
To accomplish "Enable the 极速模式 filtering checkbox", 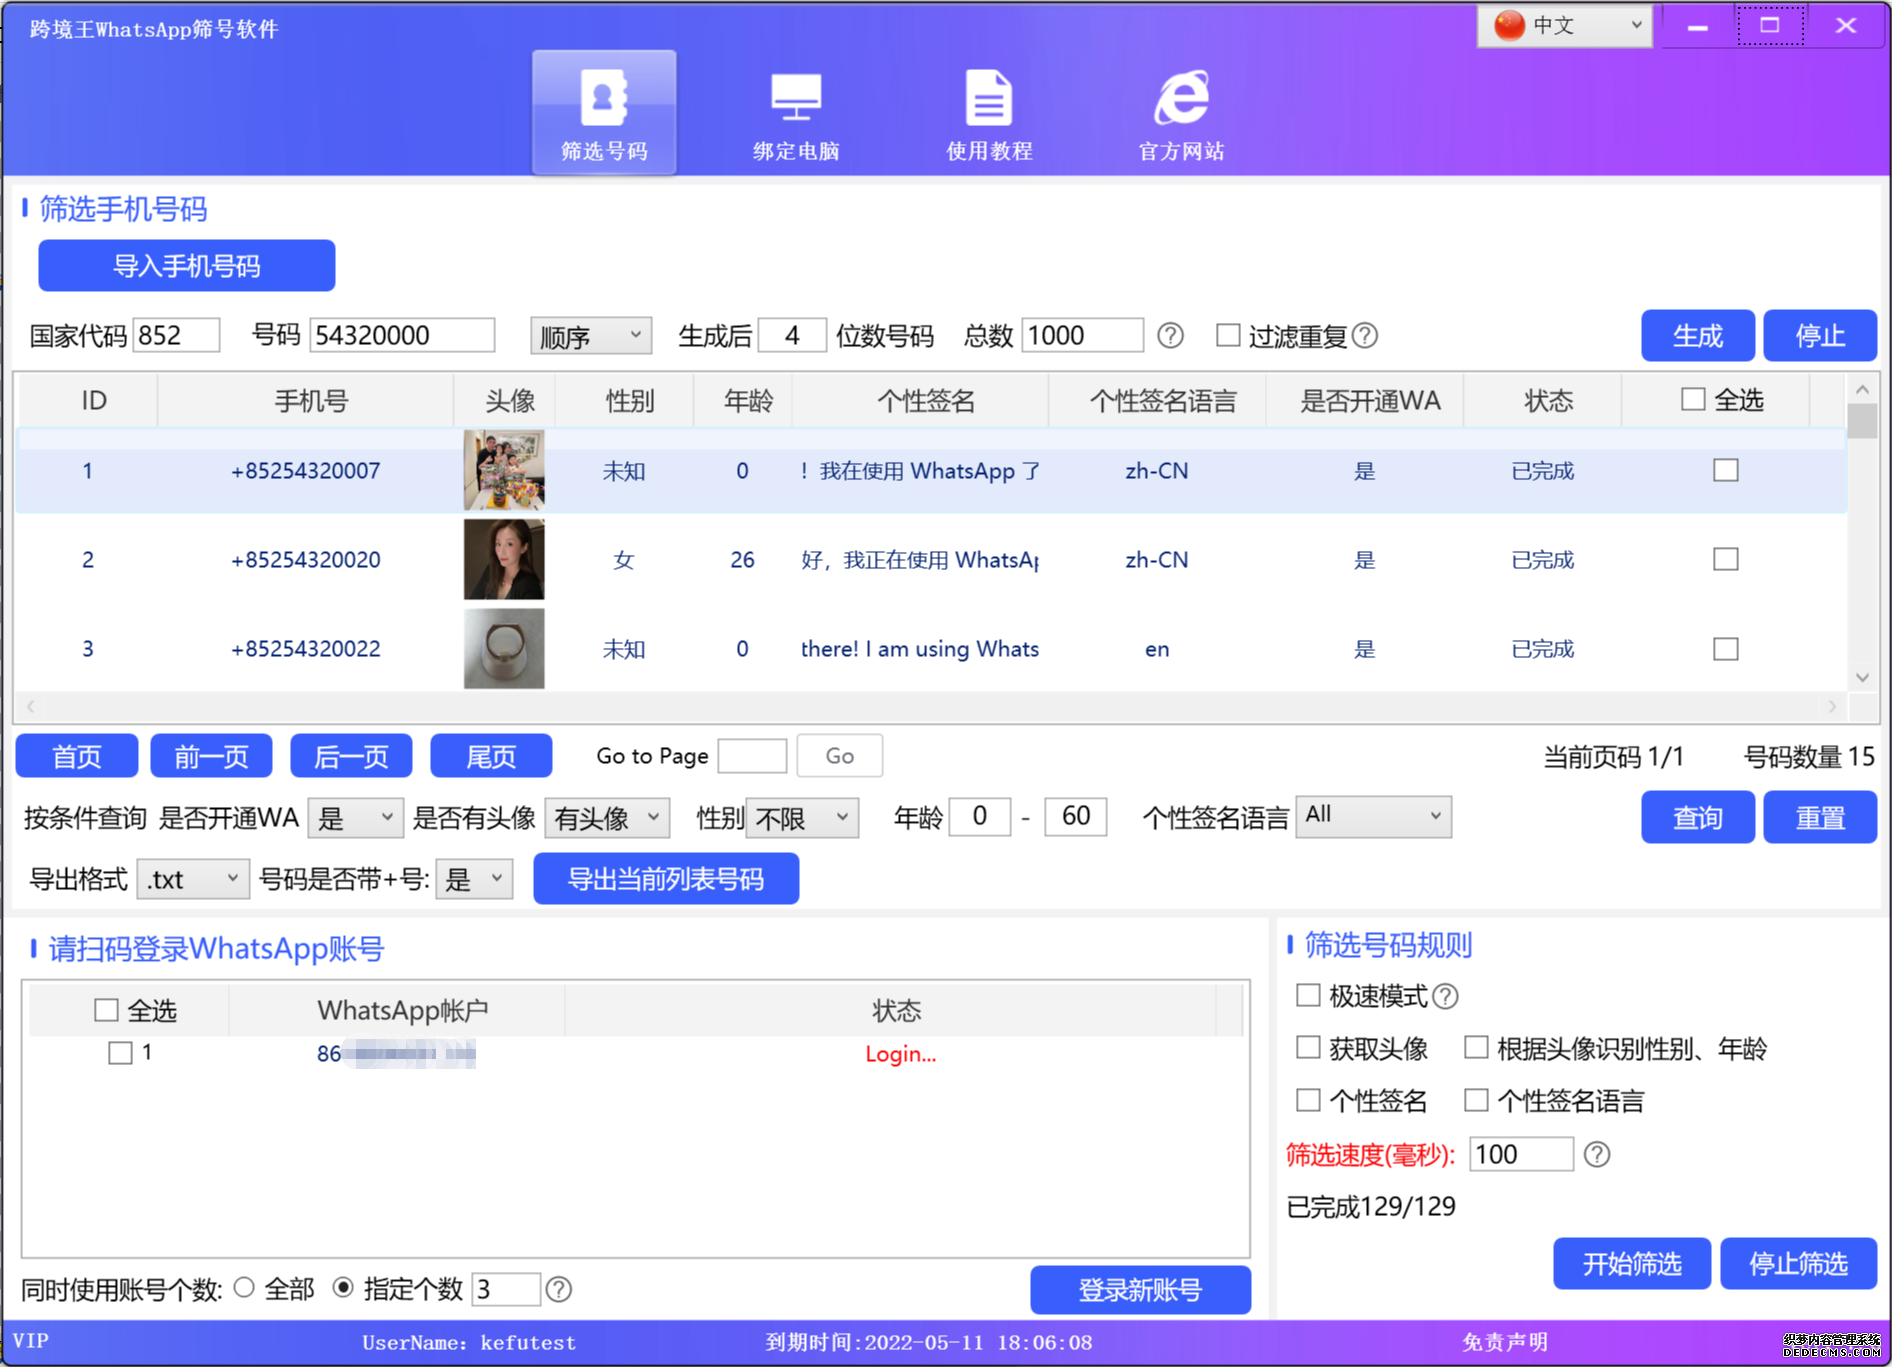I will point(1308,995).
